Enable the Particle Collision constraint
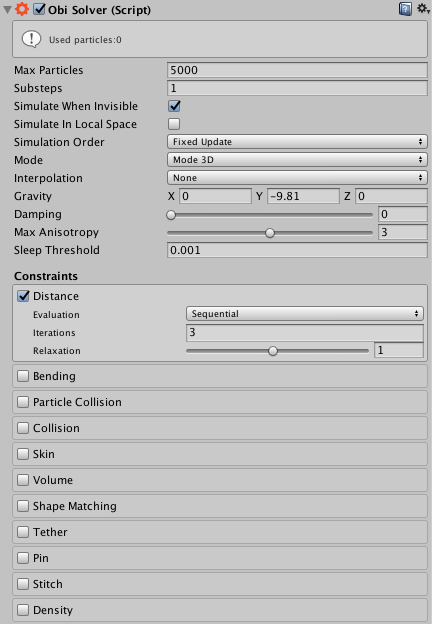 point(23,402)
